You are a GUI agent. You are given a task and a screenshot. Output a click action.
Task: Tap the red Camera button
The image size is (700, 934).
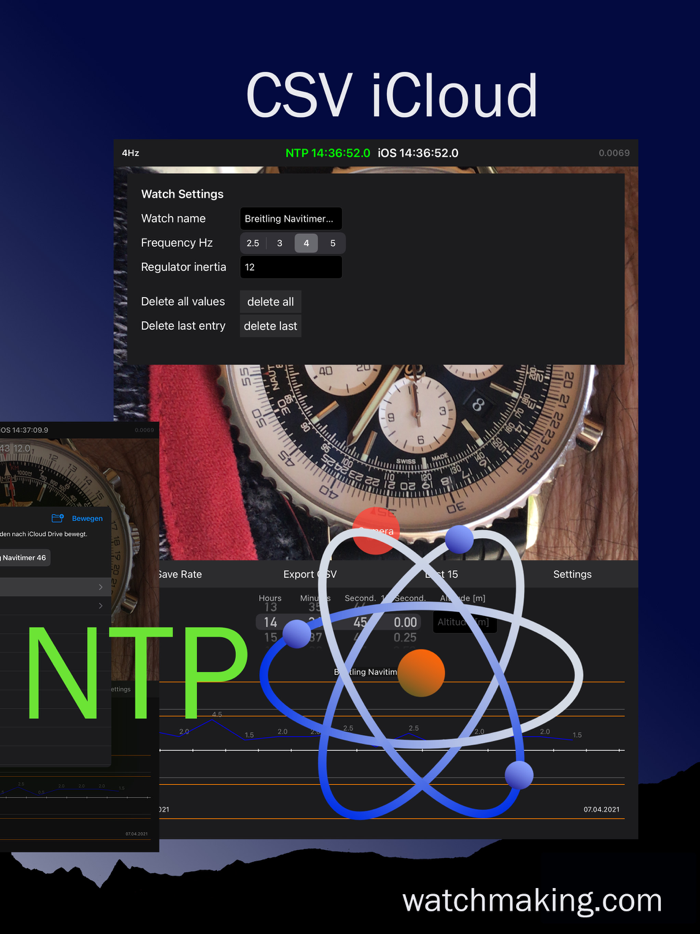tap(376, 530)
